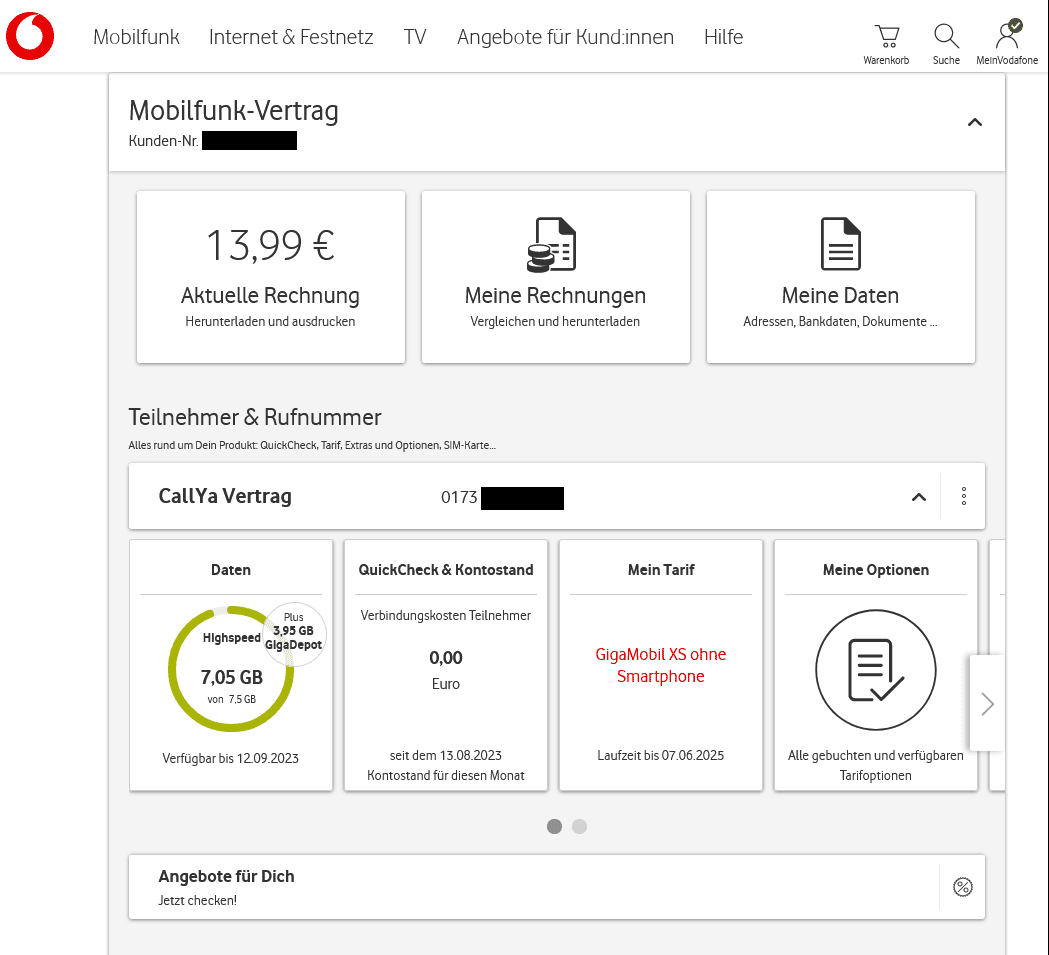
Task: Click the 'Mobilfunk-Vertrag' heading
Action: tap(233, 110)
